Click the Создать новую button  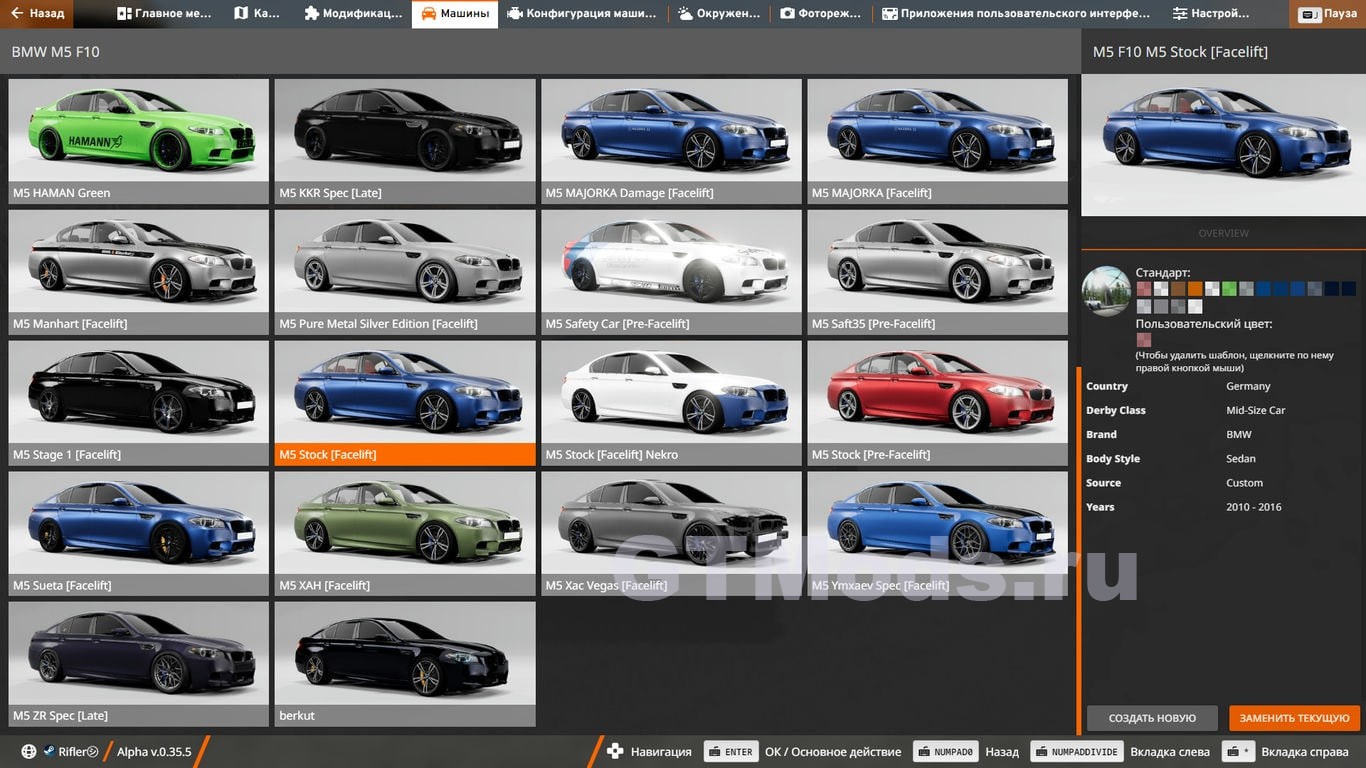(1152, 718)
